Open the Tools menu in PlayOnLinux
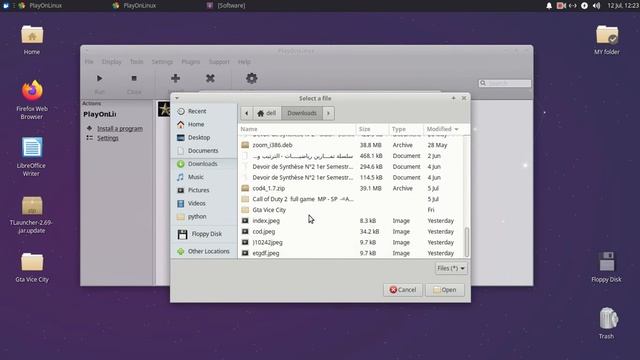Viewport: 640px width, 360px height. 136,62
